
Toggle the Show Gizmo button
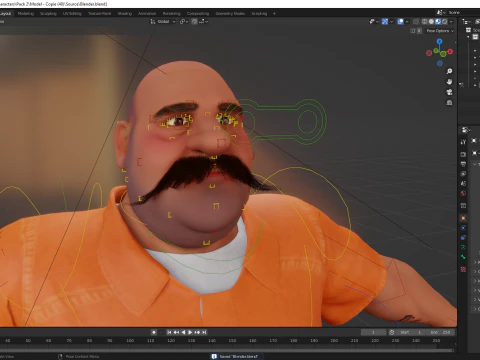385,22
